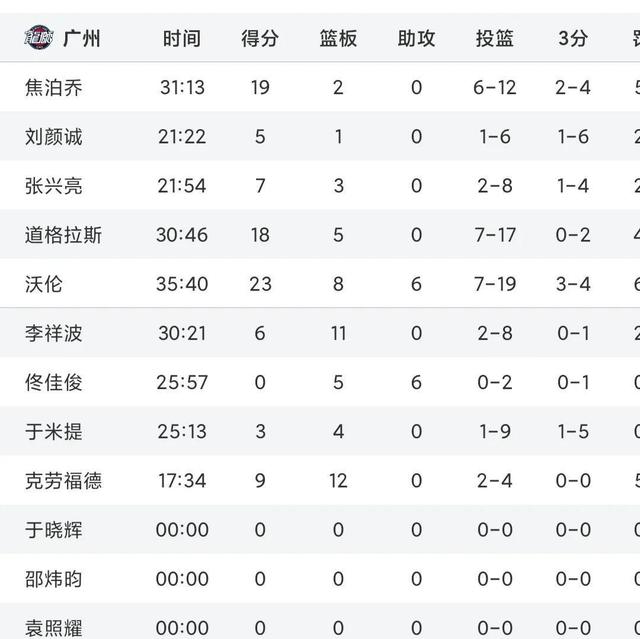The height and width of the screenshot is (639, 640).
Task: Select the 时间 column header
Action: pyautogui.click(x=182, y=38)
